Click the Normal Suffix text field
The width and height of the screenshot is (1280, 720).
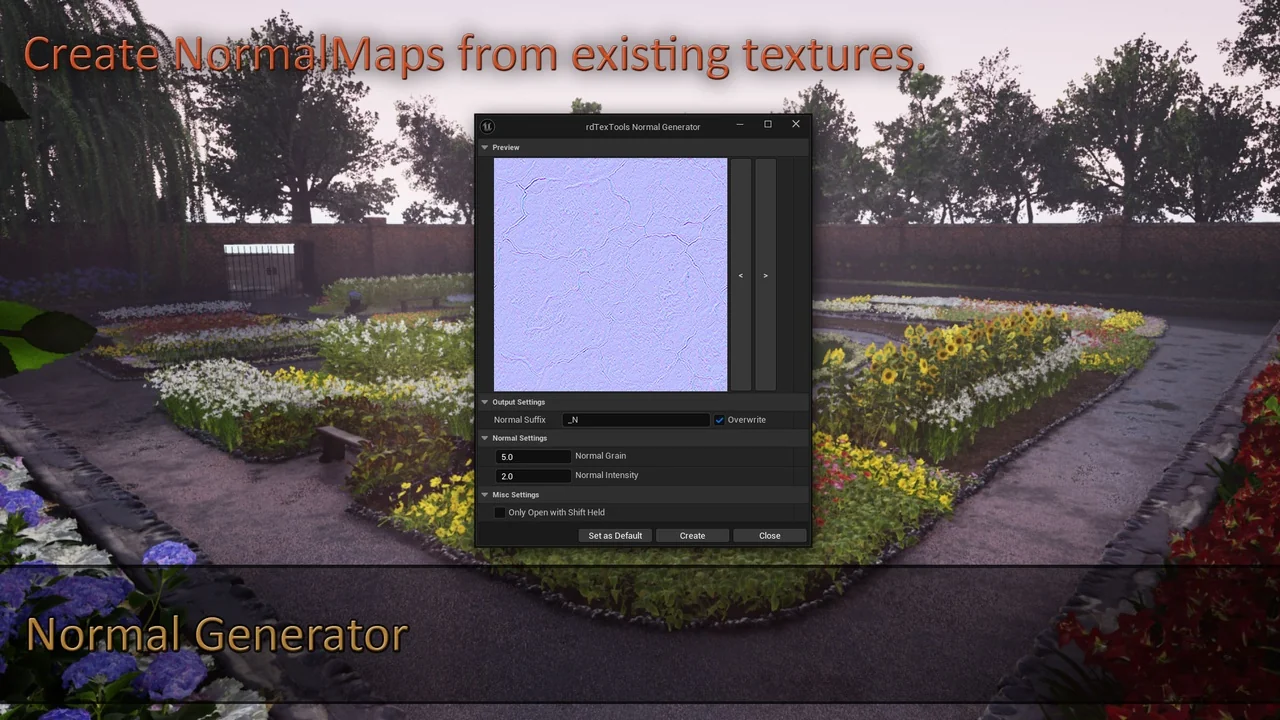(636, 420)
